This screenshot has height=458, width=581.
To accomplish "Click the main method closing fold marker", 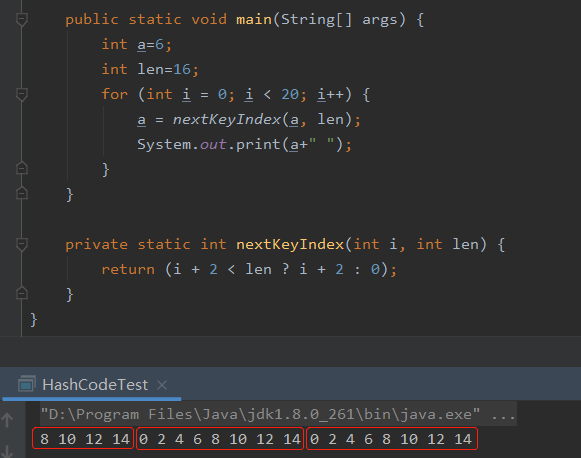I will tap(22, 193).
